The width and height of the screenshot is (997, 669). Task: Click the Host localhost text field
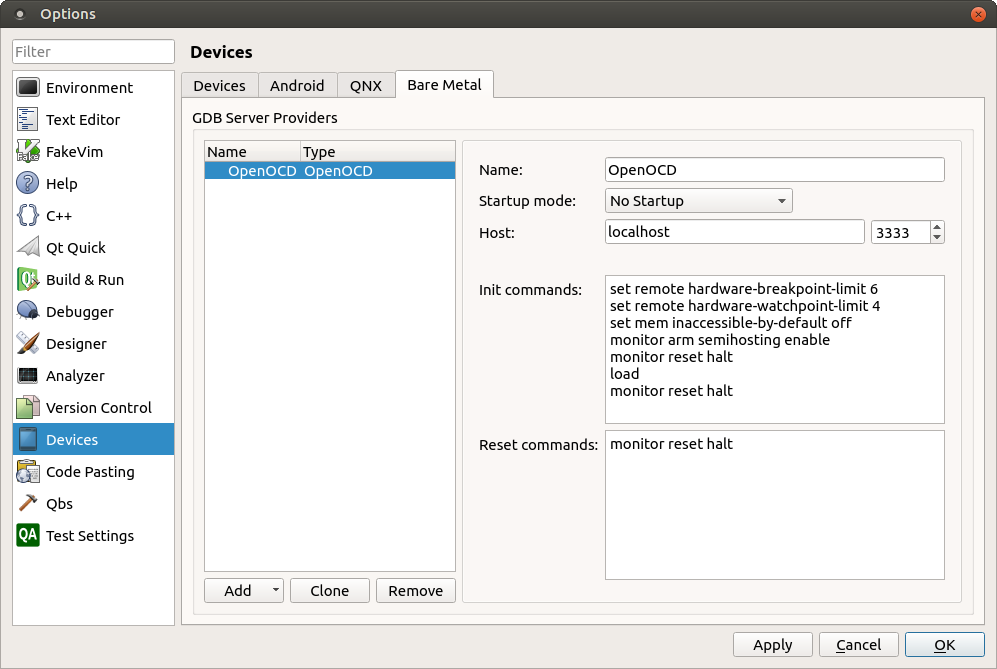734,232
